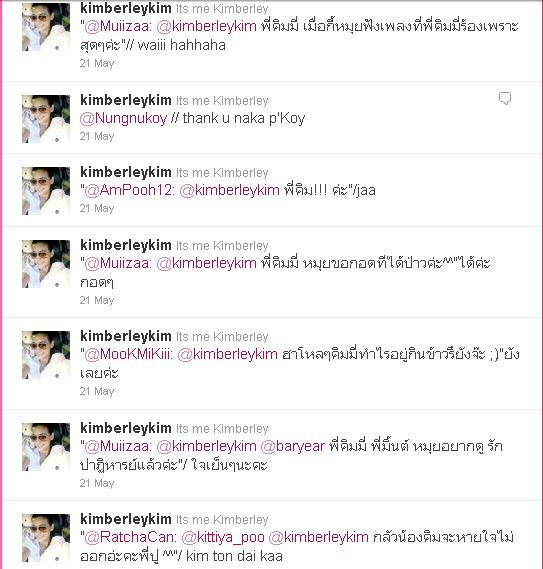Click the avatar beside the RatchaCan tweet
This screenshot has height=569, width=543.
(x=46, y=538)
